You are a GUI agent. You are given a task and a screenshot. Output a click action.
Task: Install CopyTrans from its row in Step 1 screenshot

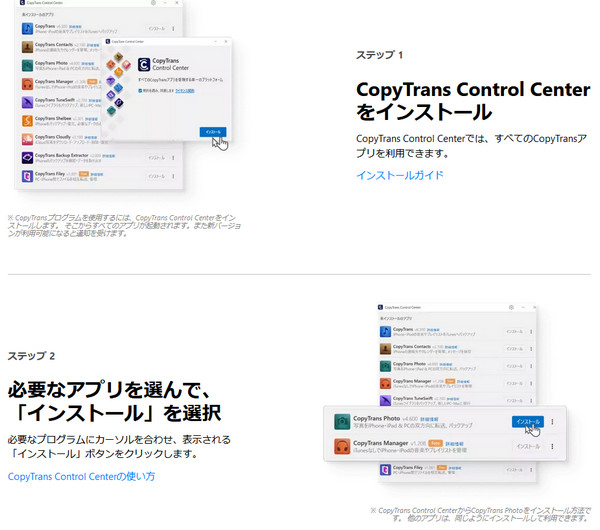(x=157, y=29)
